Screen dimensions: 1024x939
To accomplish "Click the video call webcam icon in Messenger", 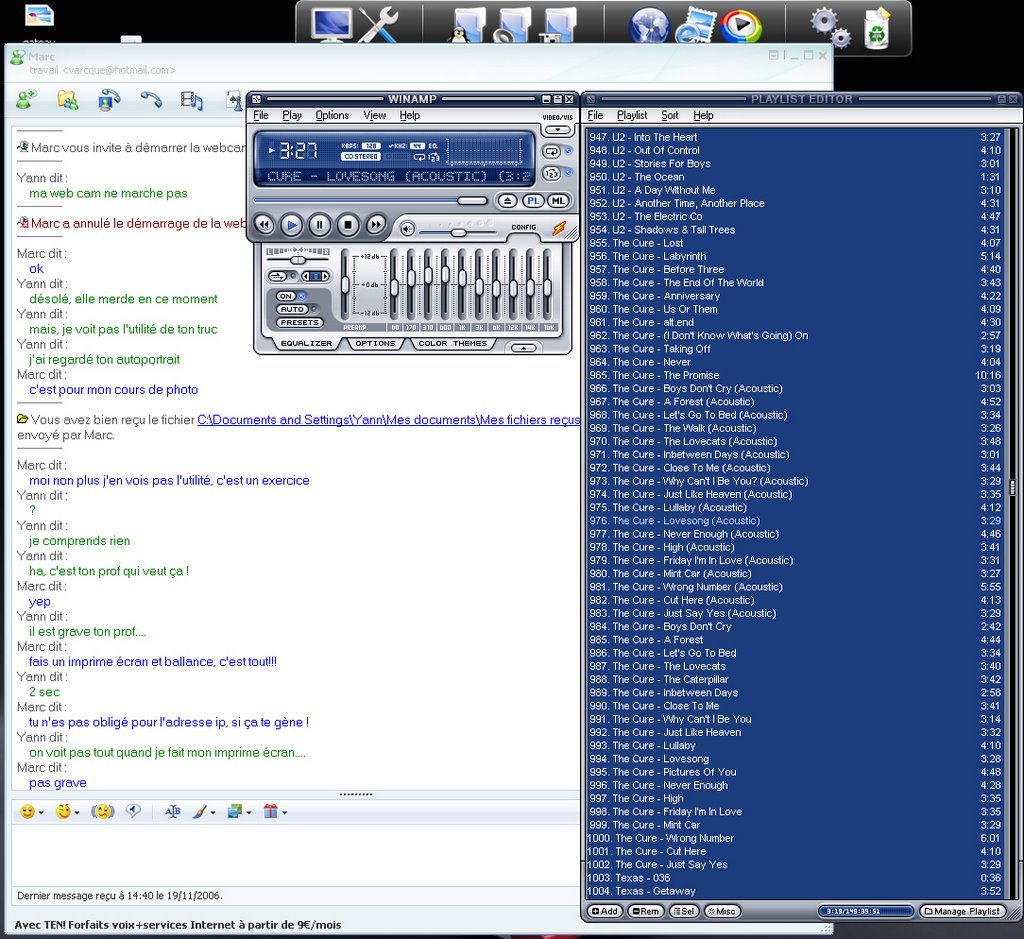I will (109, 100).
